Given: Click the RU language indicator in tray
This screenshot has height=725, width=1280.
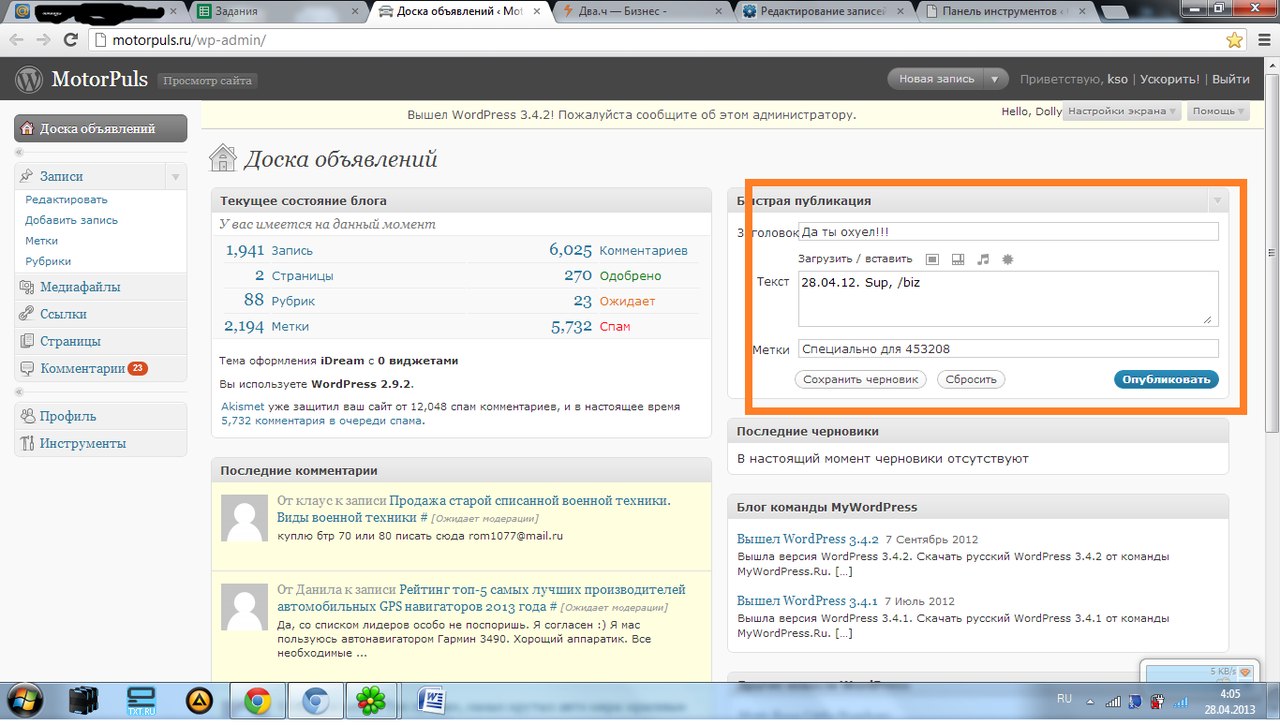Looking at the screenshot, I should tap(1065, 698).
